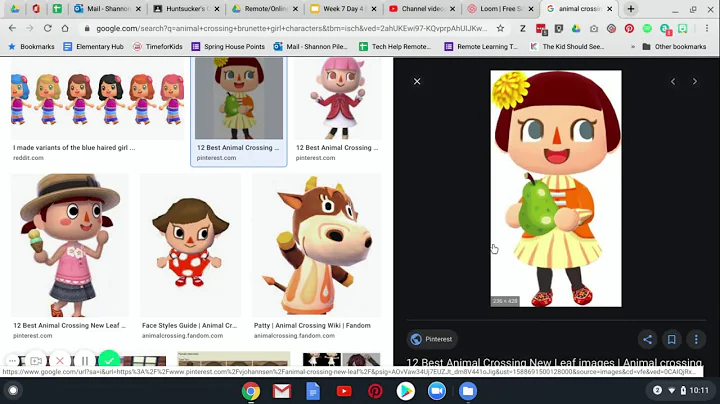Open notifications count in tray
Screen dimensions: 720x404
click(657, 390)
